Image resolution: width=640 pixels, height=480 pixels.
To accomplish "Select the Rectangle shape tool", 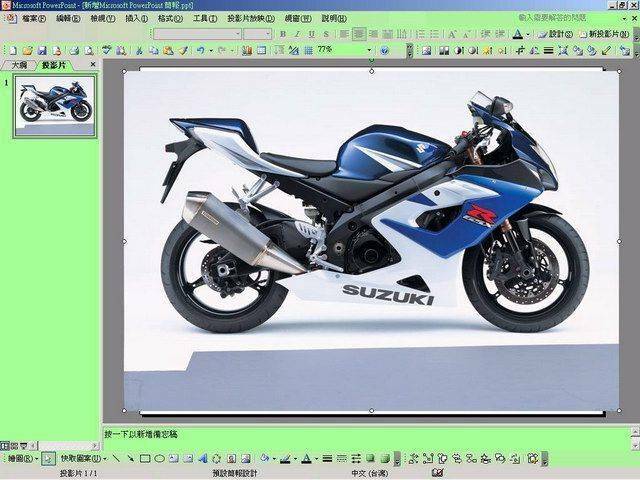I will coord(145,459).
